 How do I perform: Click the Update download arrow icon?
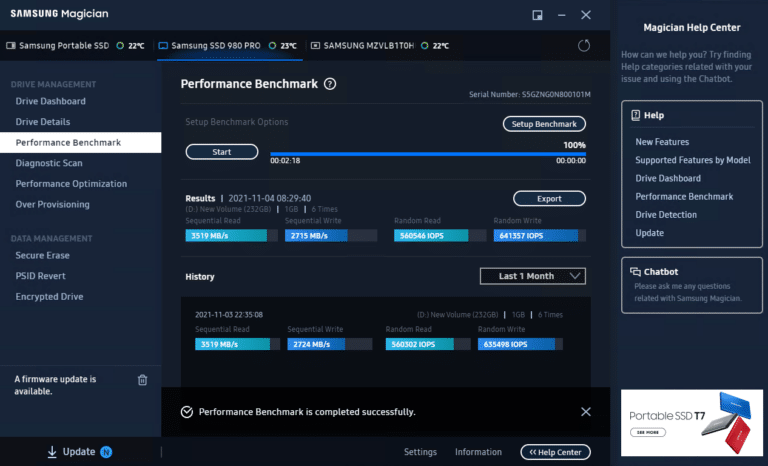click(52, 452)
